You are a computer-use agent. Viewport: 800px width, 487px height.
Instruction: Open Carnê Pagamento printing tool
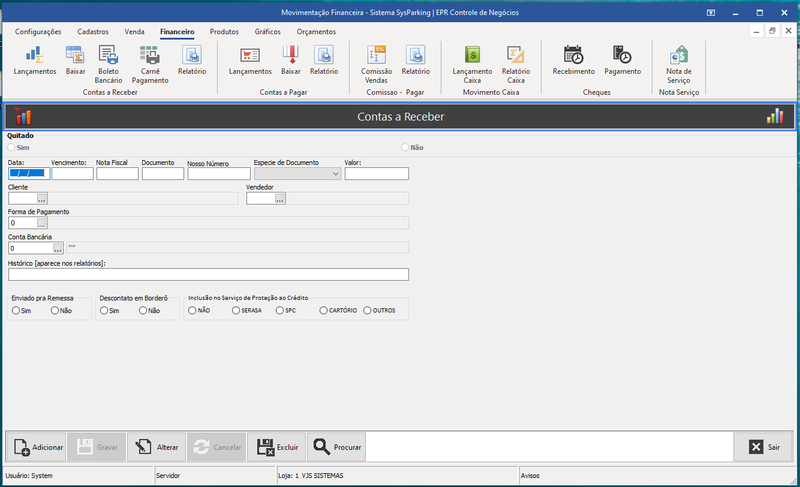coord(150,64)
